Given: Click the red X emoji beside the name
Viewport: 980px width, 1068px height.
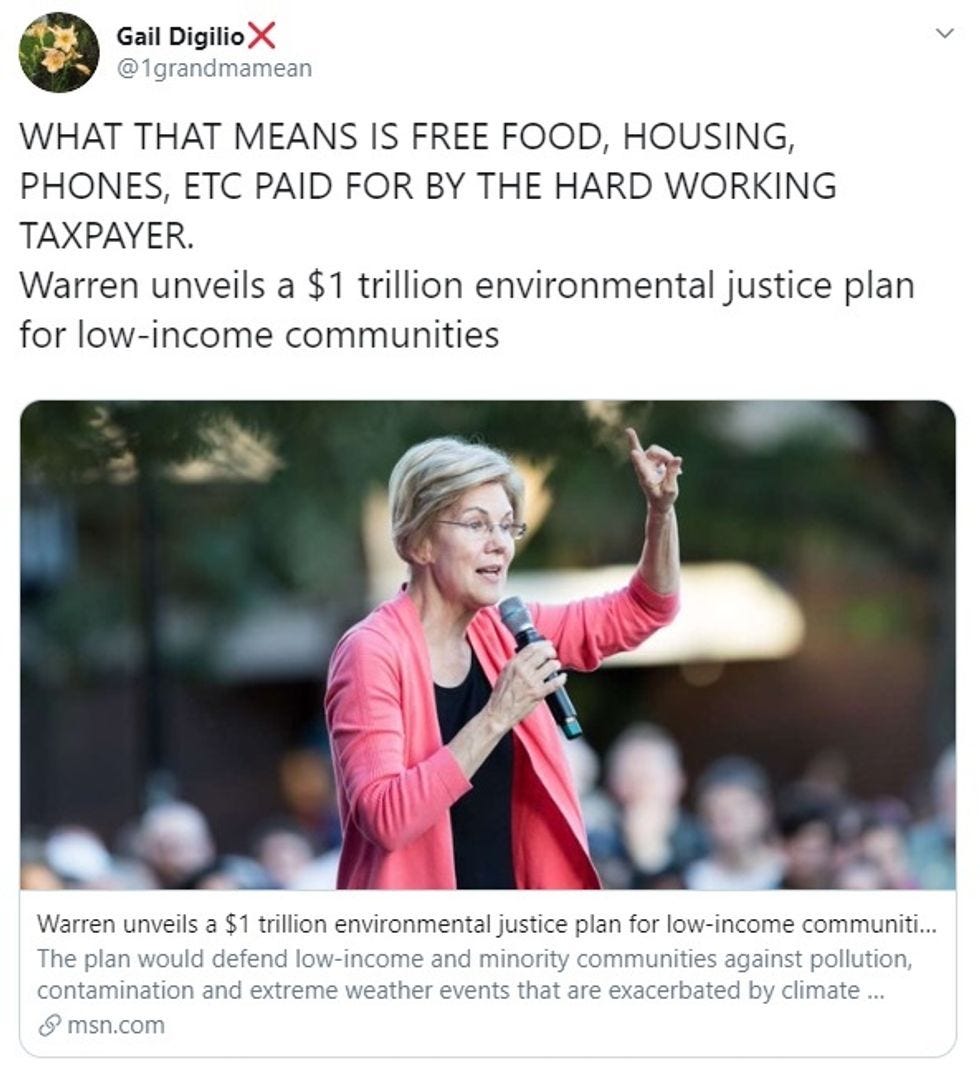Looking at the screenshot, I should click(262, 36).
